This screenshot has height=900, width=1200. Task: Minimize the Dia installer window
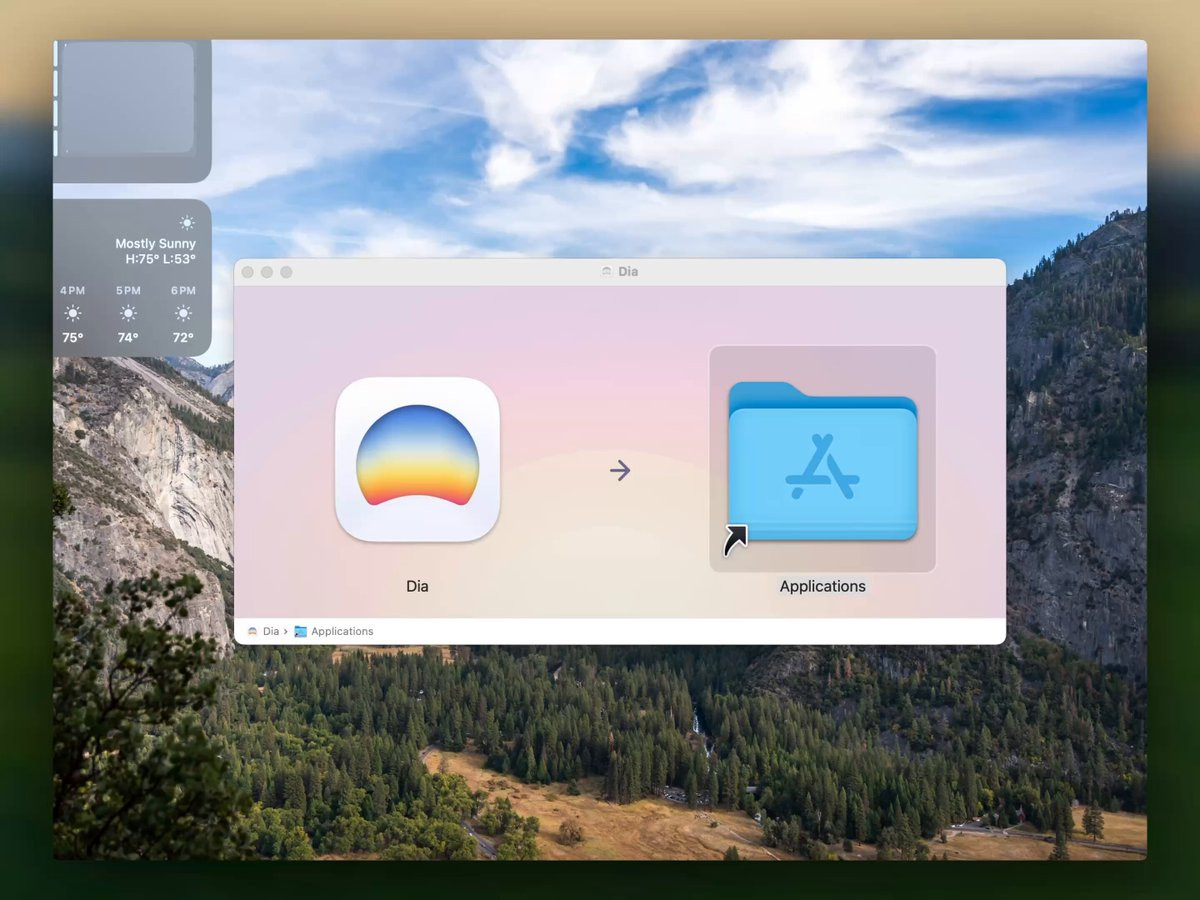pyautogui.click(x=267, y=272)
